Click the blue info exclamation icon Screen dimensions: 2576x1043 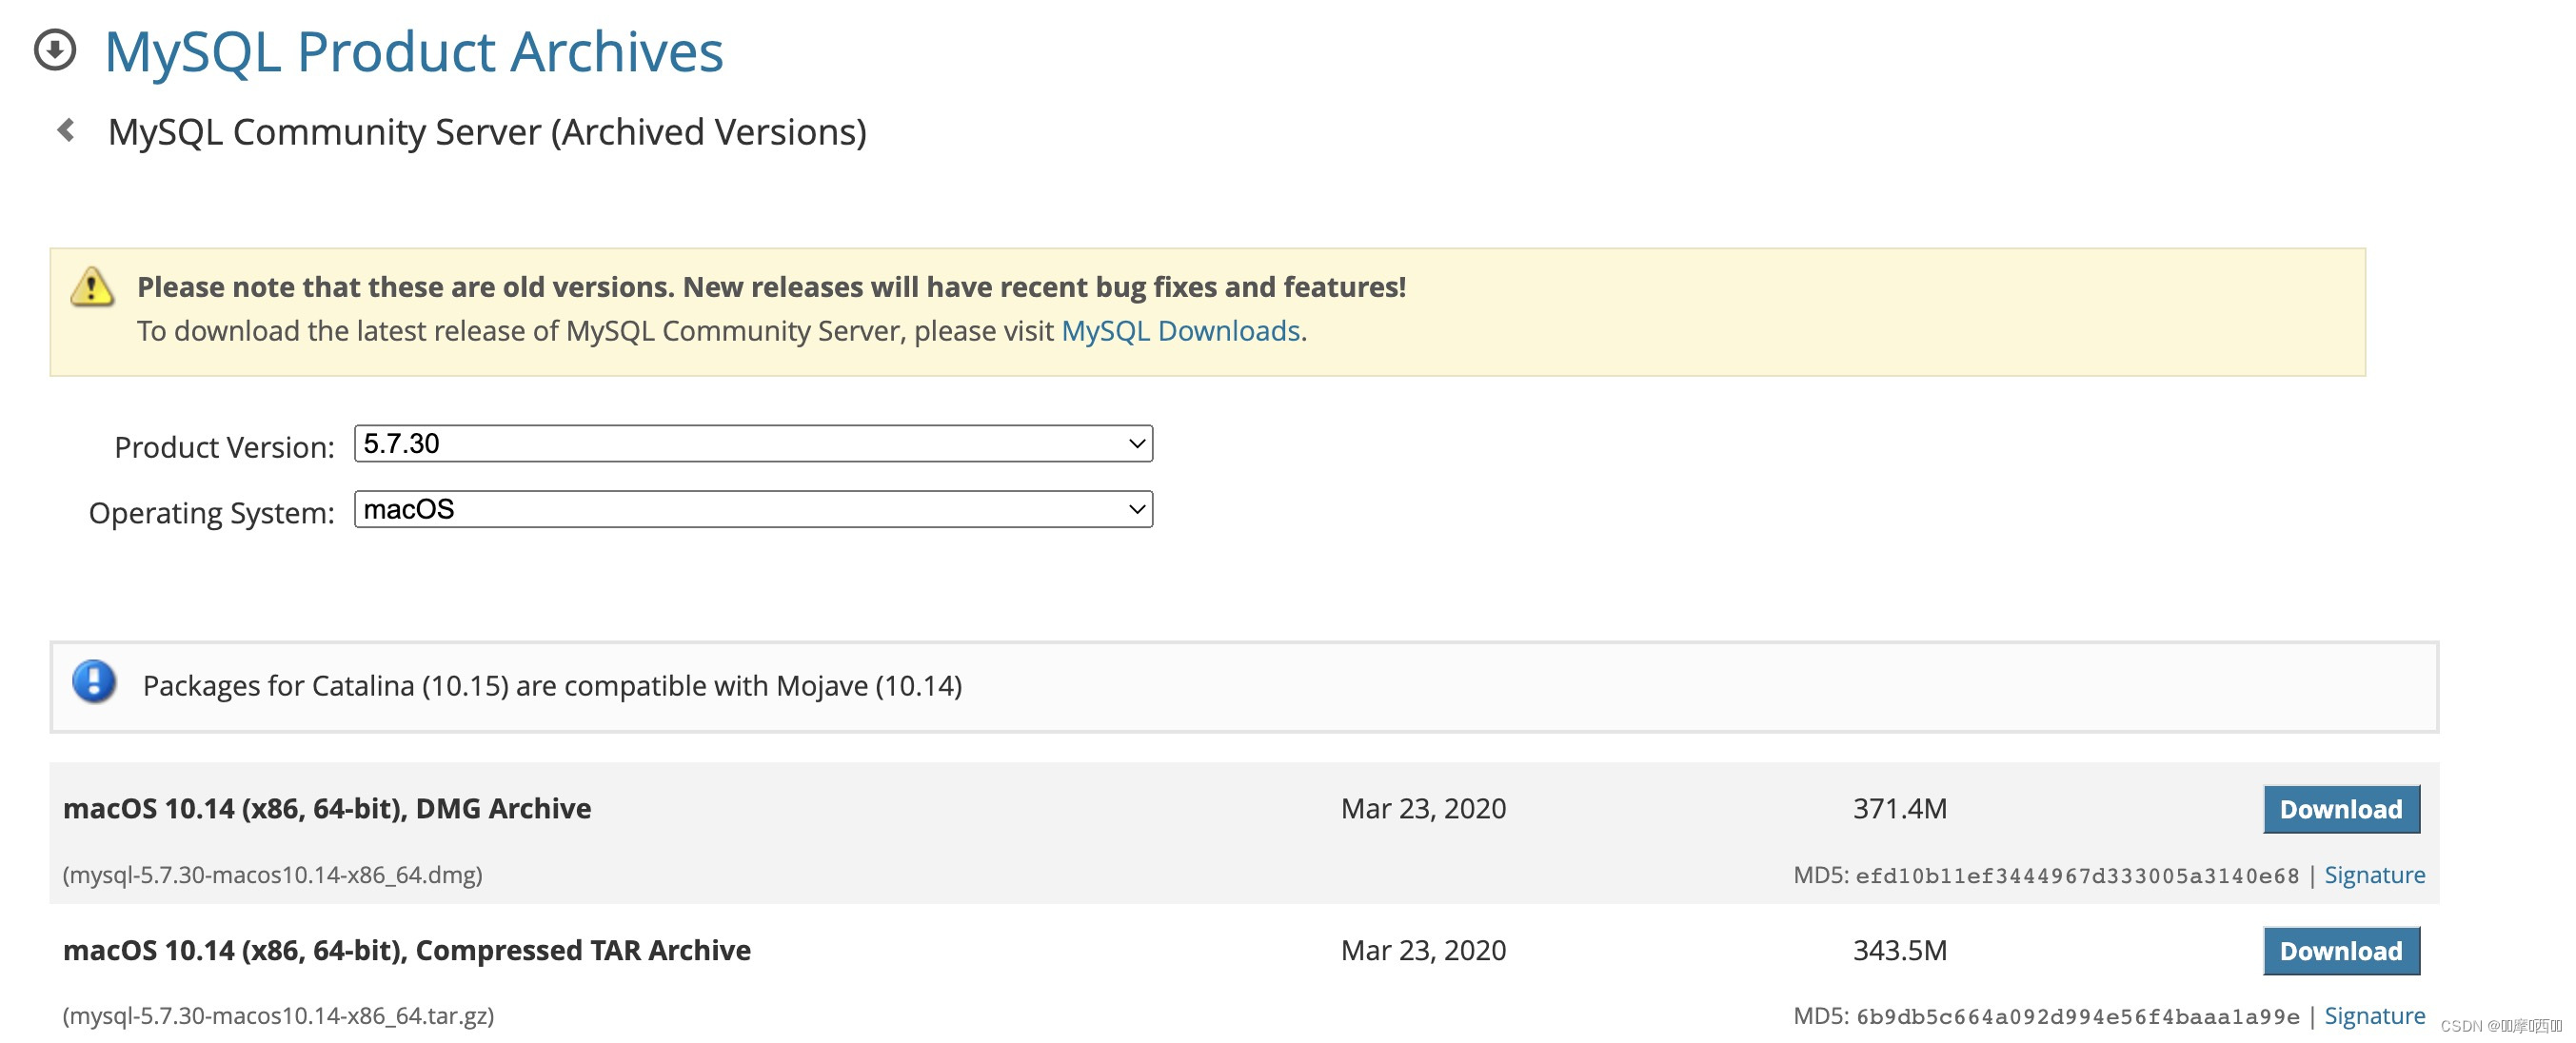point(94,682)
